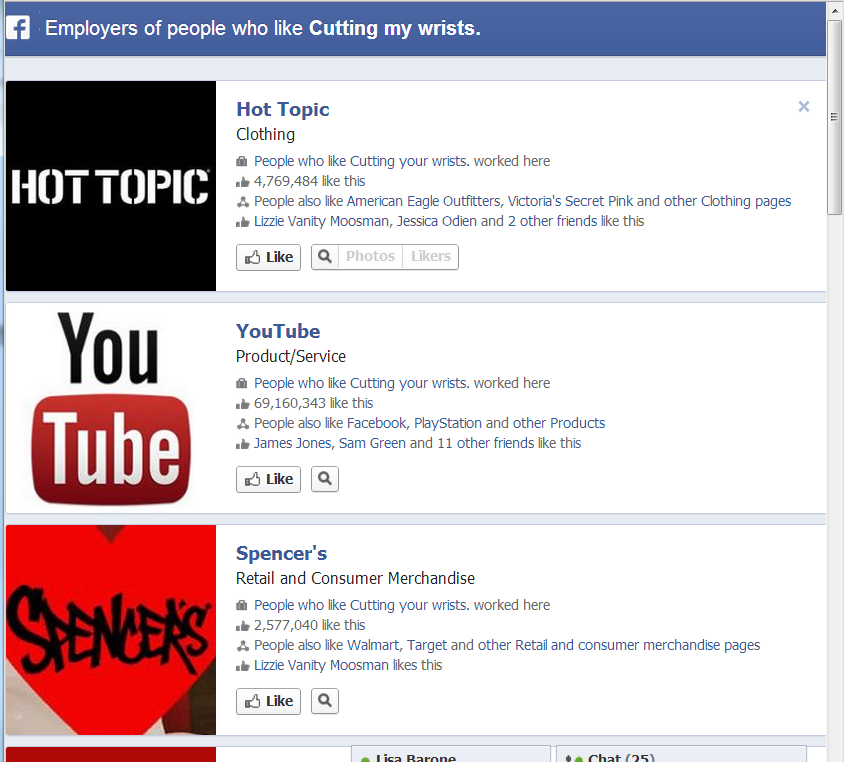Image resolution: width=844 pixels, height=762 pixels.
Task: Like the Hot Topic page
Action: 268,257
